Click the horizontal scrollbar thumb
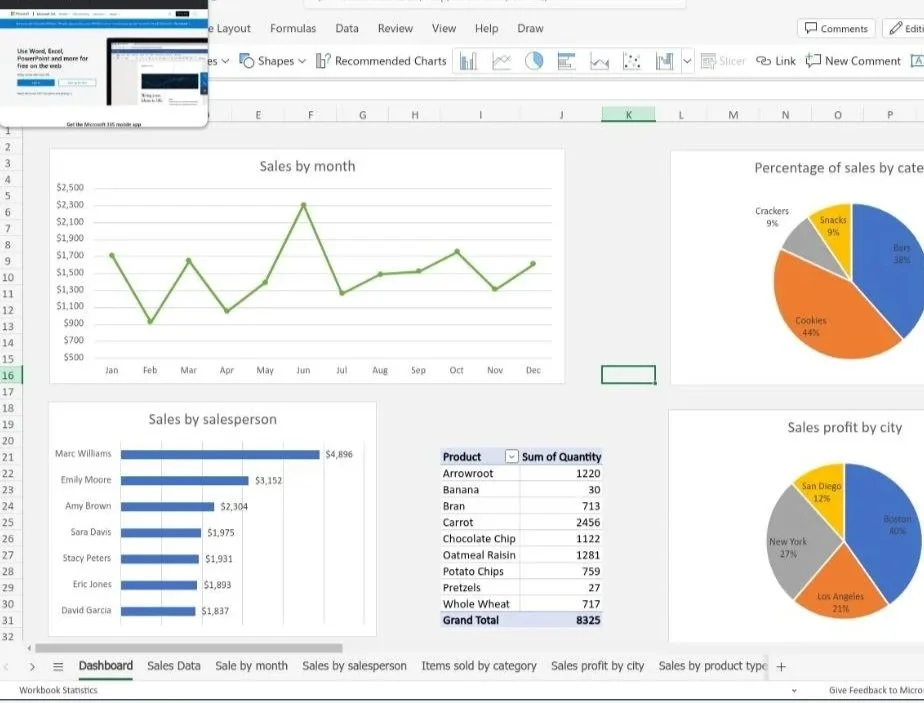 [x=189, y=648]
